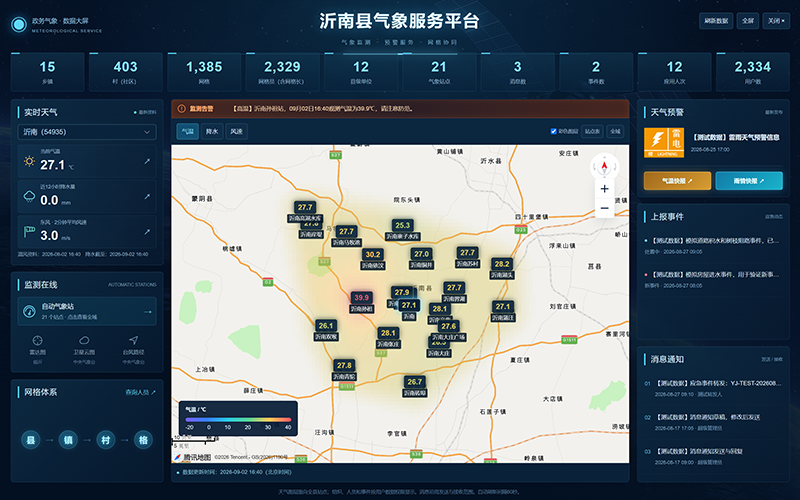Open the wind speed 3.0 detail arrow

point(147,232)
